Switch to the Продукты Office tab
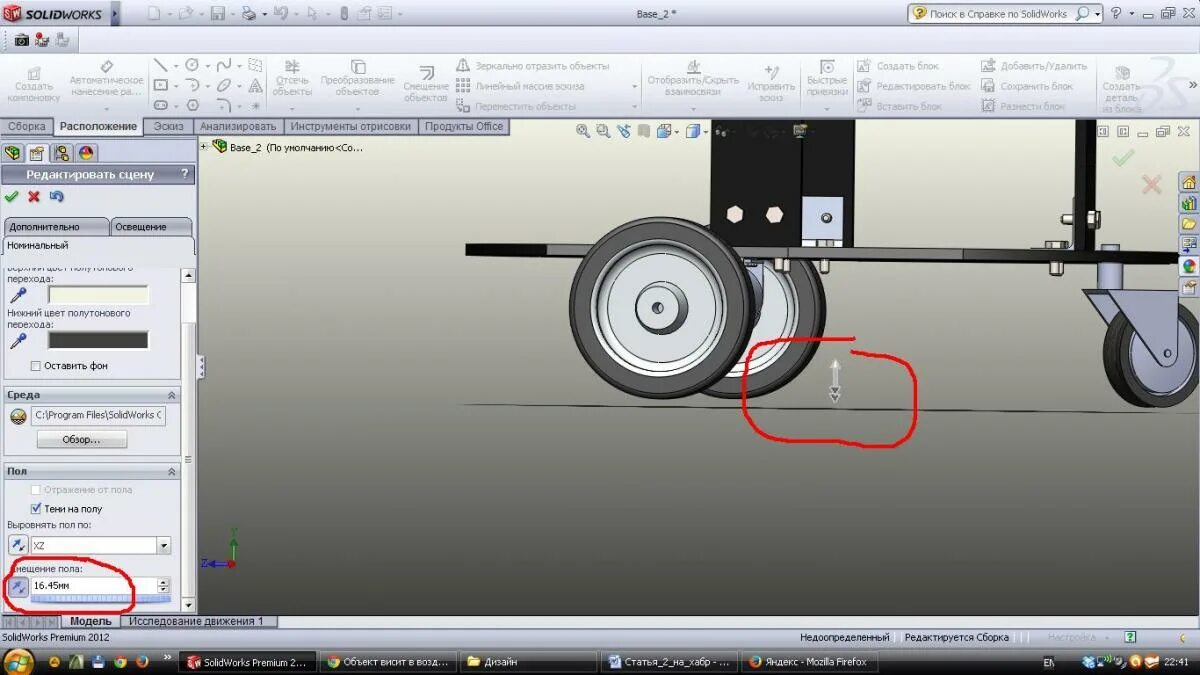 point(463,126)
